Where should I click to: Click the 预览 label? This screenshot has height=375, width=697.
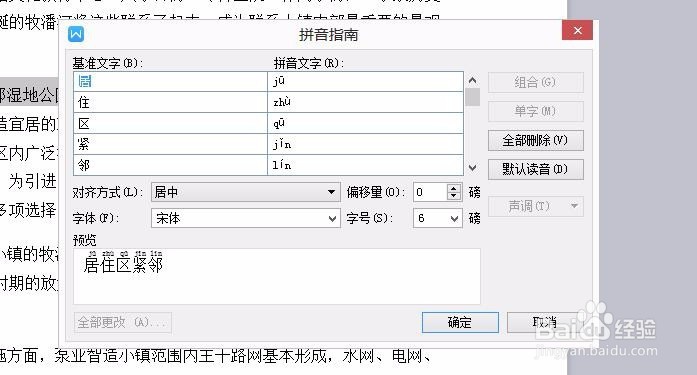coord(84,240)
